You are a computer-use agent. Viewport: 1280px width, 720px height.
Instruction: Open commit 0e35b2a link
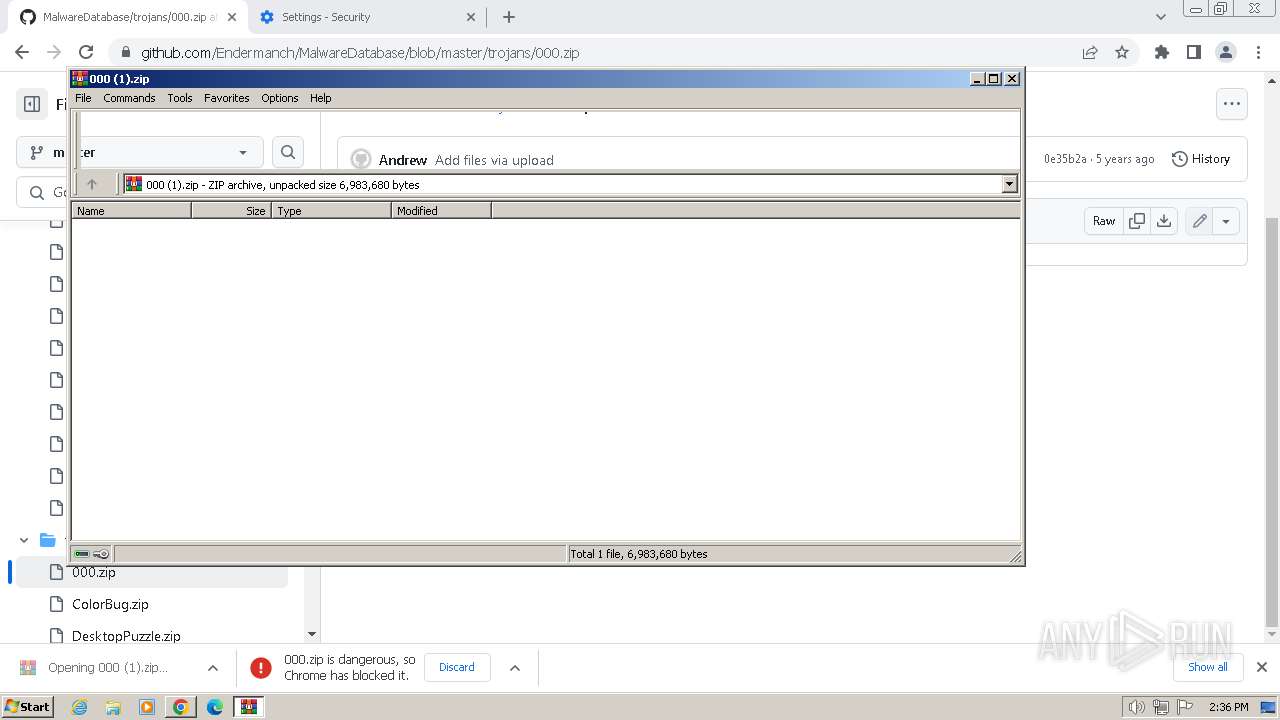(1065, 159)
